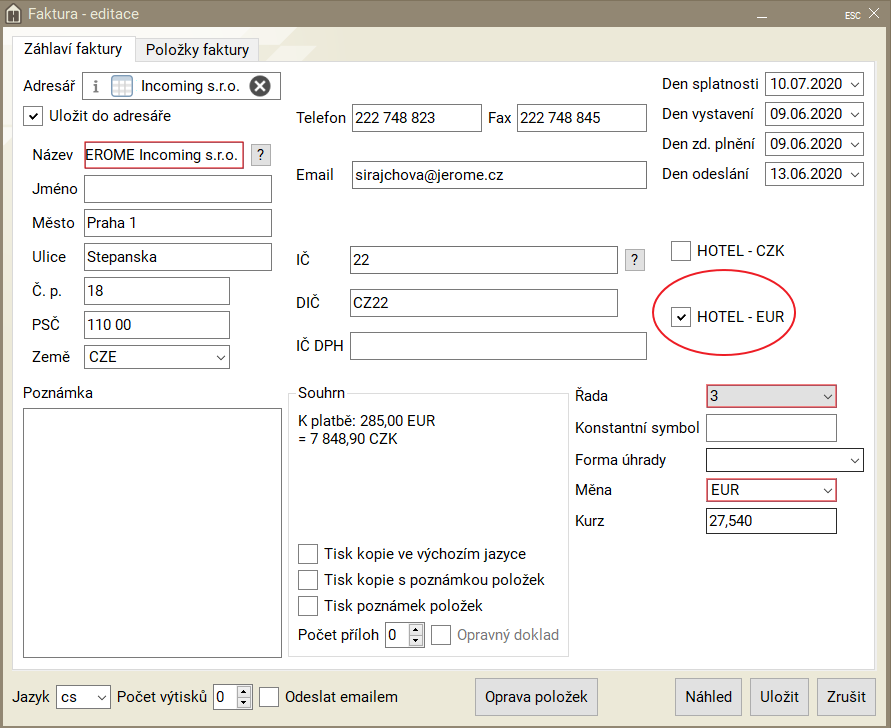Decrease Počet výtisků with down arrow
The width and height of the screenshot is (891, 728).
[244, 703]
